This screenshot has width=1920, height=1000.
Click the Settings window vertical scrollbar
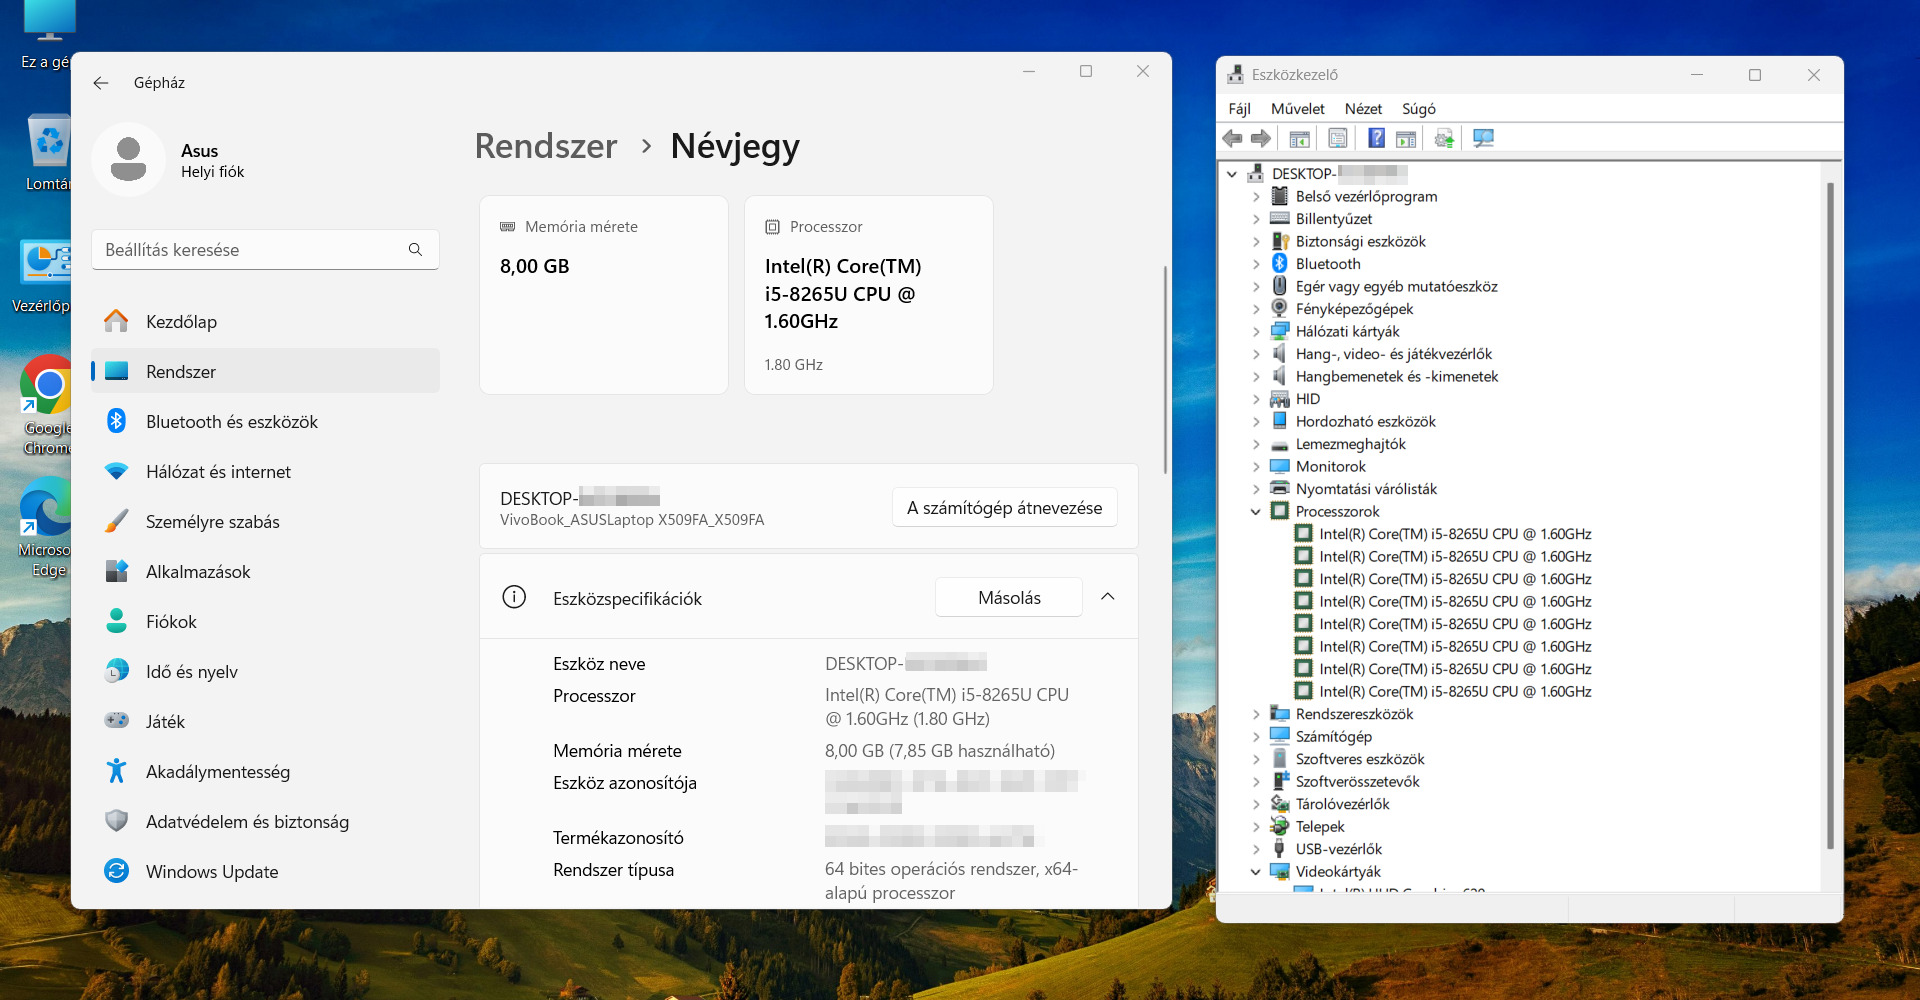pos(1164,370)
